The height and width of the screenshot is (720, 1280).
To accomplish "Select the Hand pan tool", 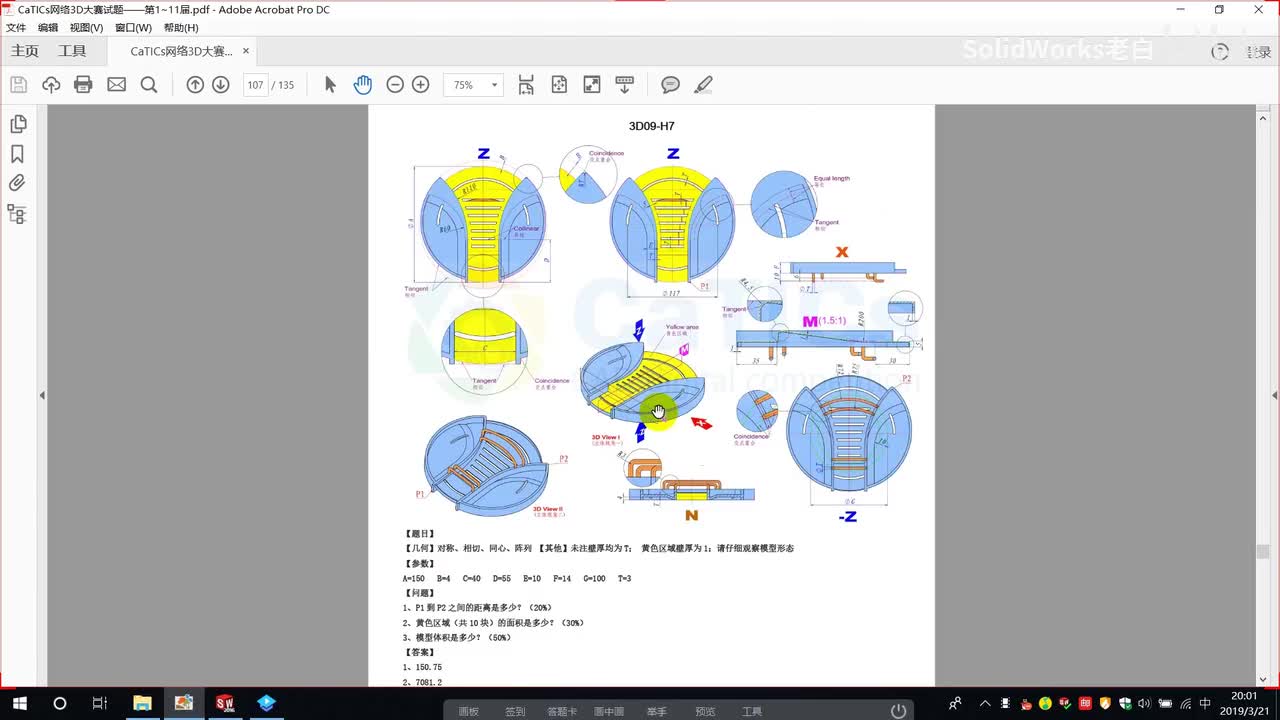I will coord(362,85).
